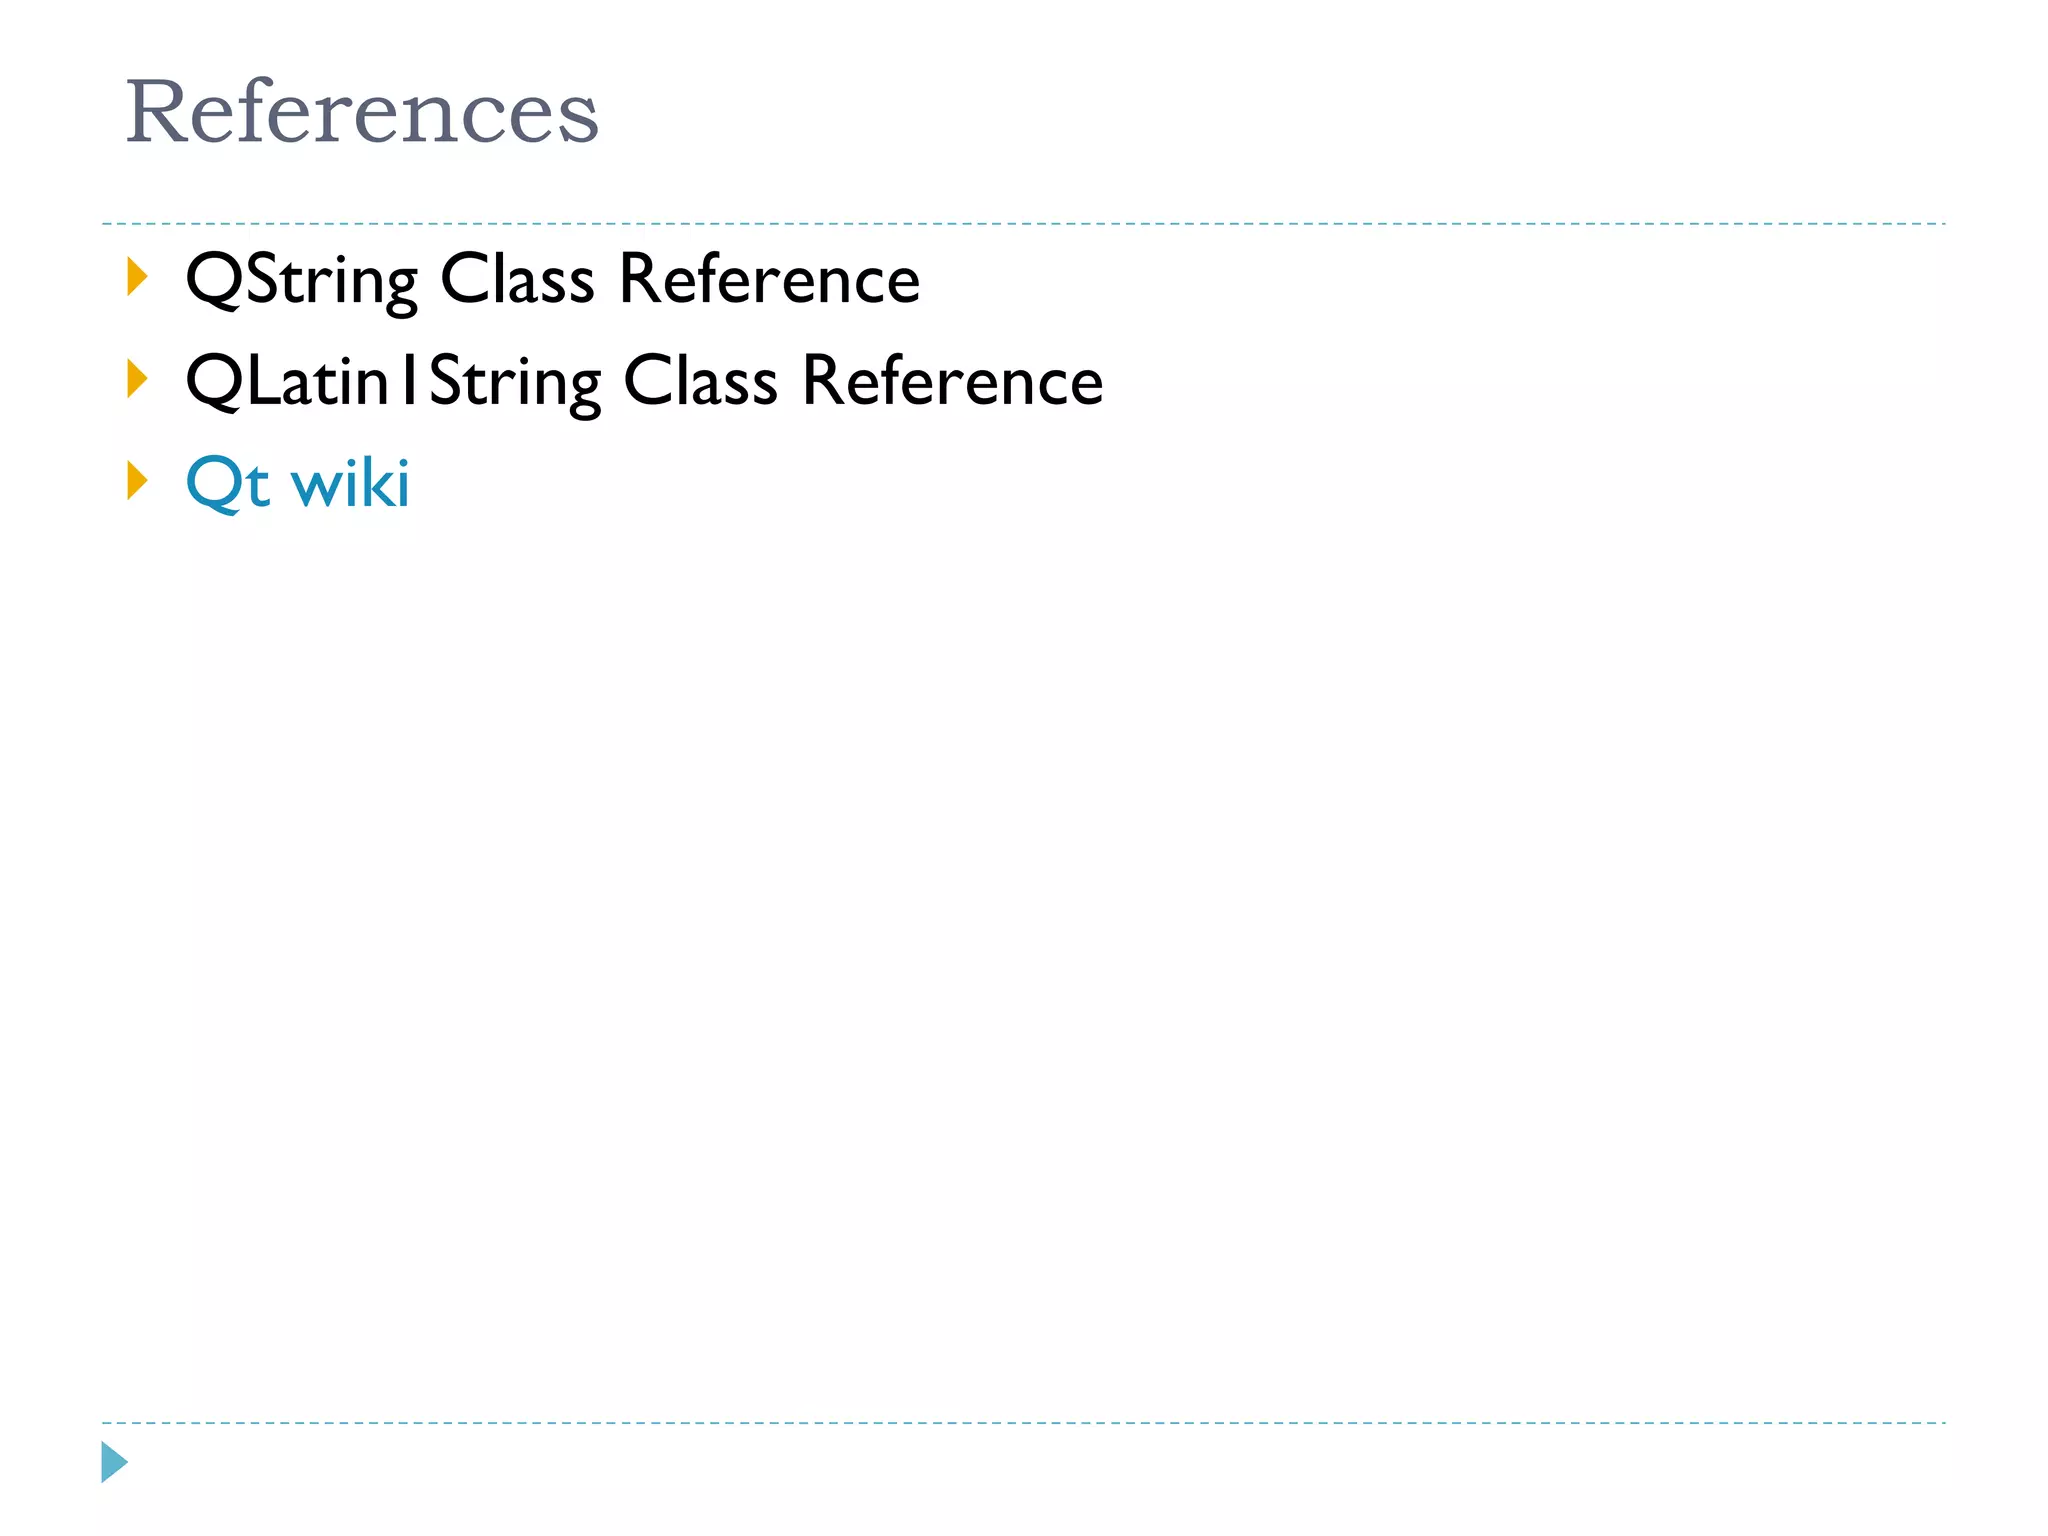This screenshot has height=1536, width=2048.
Task: Click the word Reference in the QString bullet
Action: coord(769,279)
